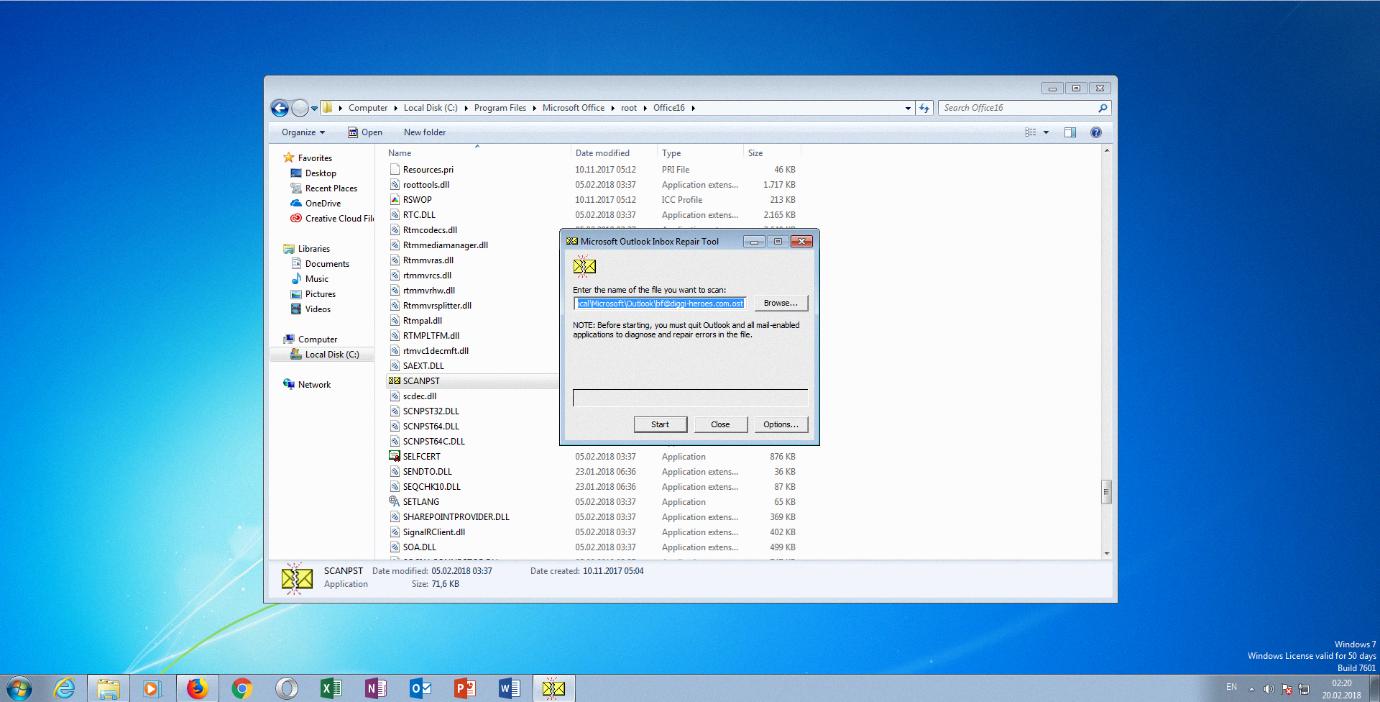Refresh the Office16 folder view
Viewport: 1380px width, 702px height.
point(925,108)
